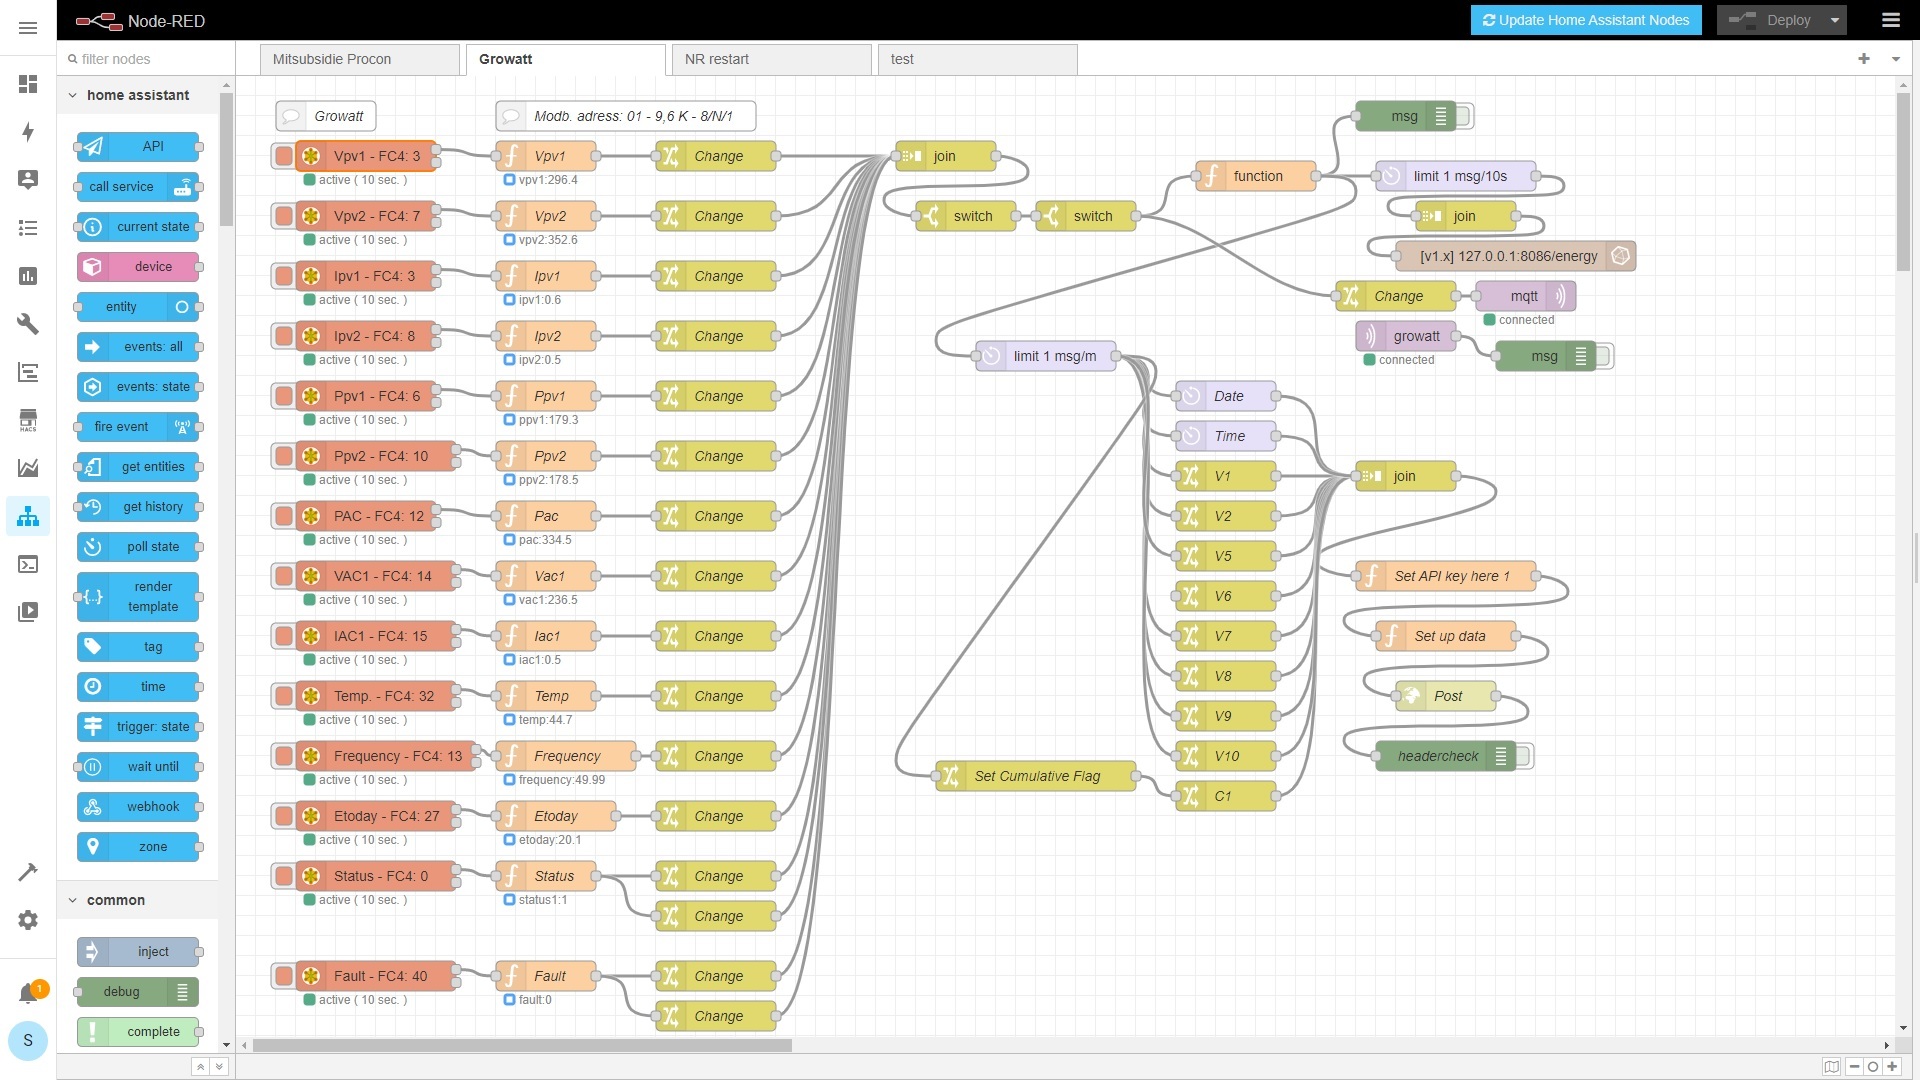Click the Energy lightning bolt sidebar icon

(x=28, y=132)
